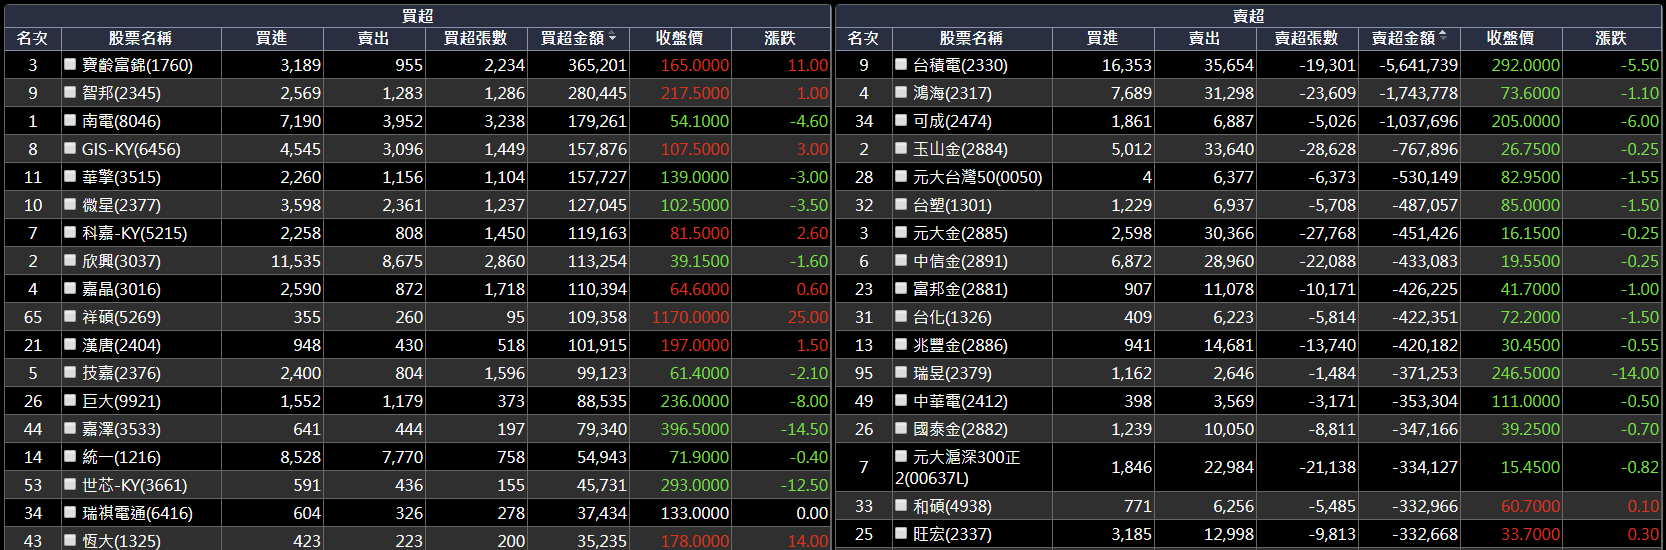1666x550 pixels.
Task: Check the box beside 南電(8046)
Action: pyautogui.click(x=70, y=120)
